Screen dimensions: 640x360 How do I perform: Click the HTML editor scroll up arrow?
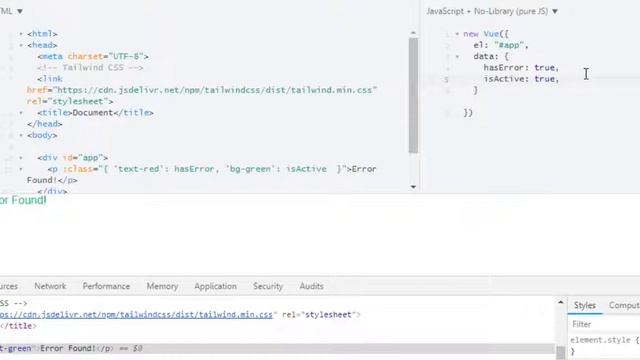click(x=413, y=33)
